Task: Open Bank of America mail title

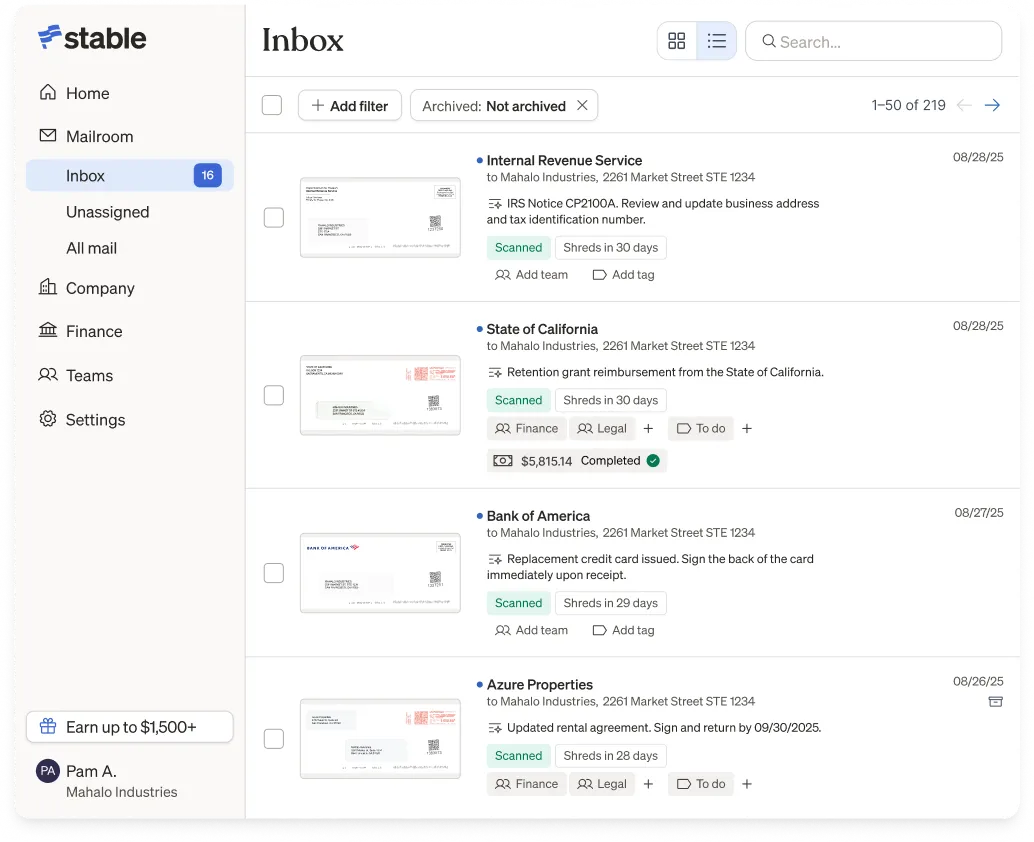Action: 538,516
